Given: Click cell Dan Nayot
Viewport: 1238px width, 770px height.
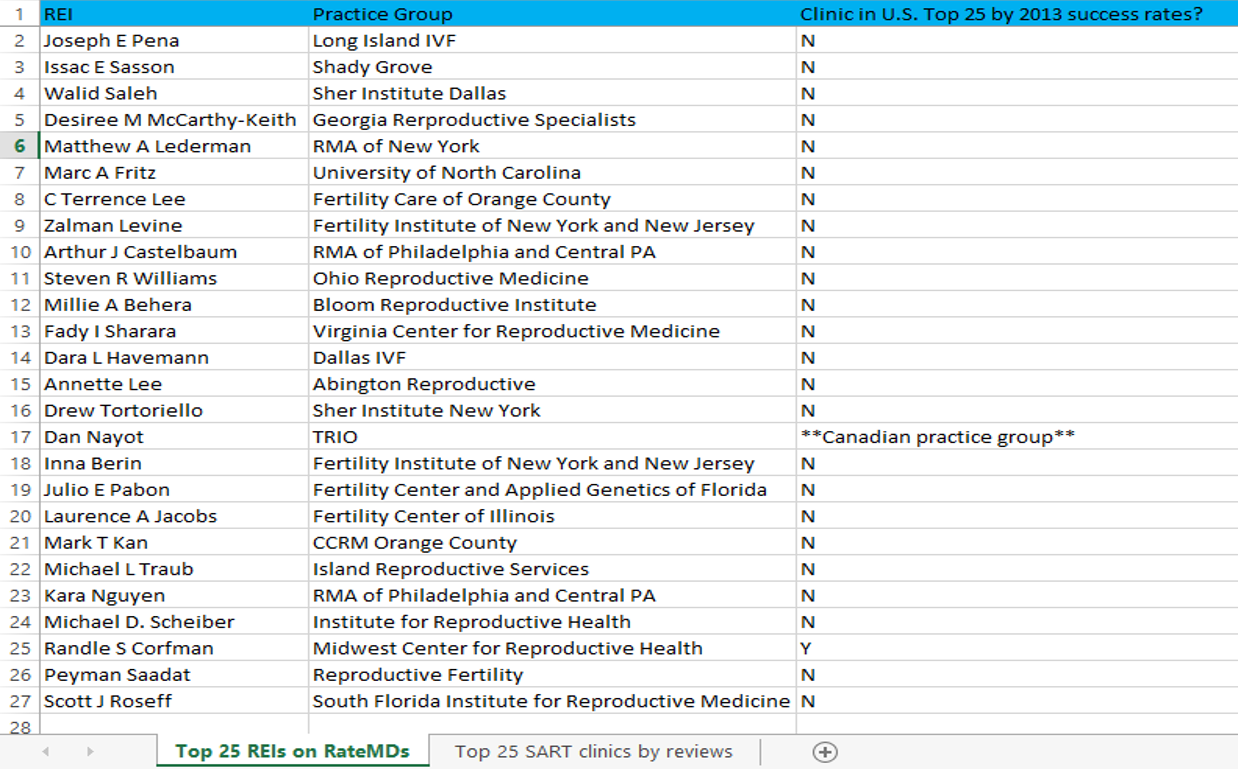Looking at the screenshot, I should [174, 437].
